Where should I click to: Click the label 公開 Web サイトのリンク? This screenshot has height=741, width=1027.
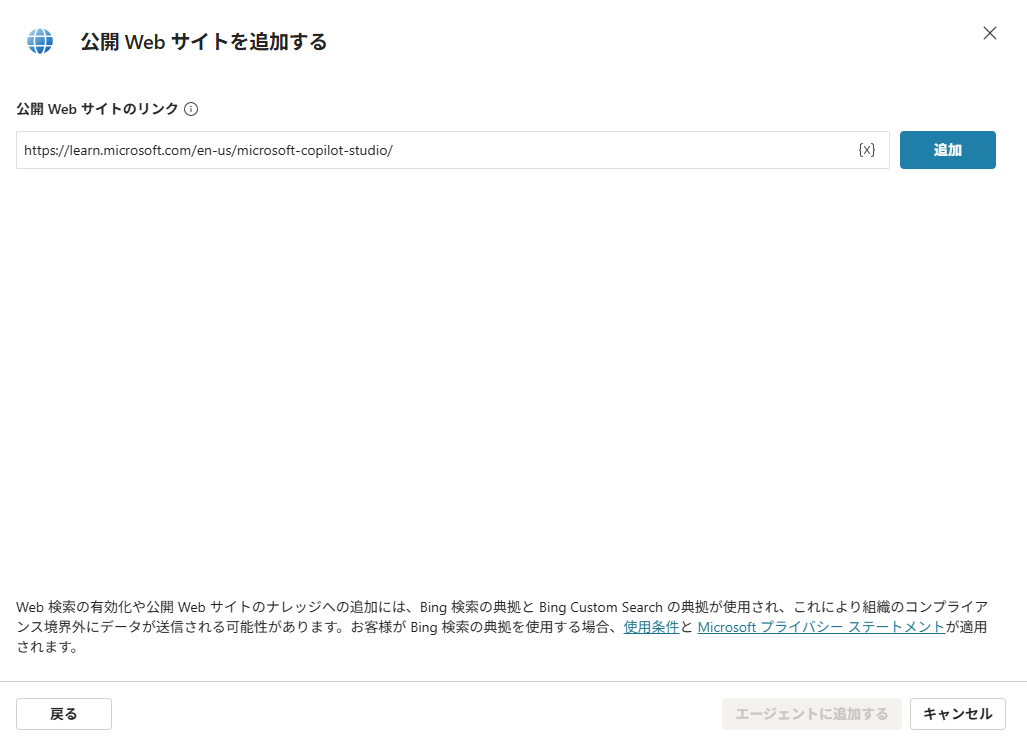click(x=98, y=109)
